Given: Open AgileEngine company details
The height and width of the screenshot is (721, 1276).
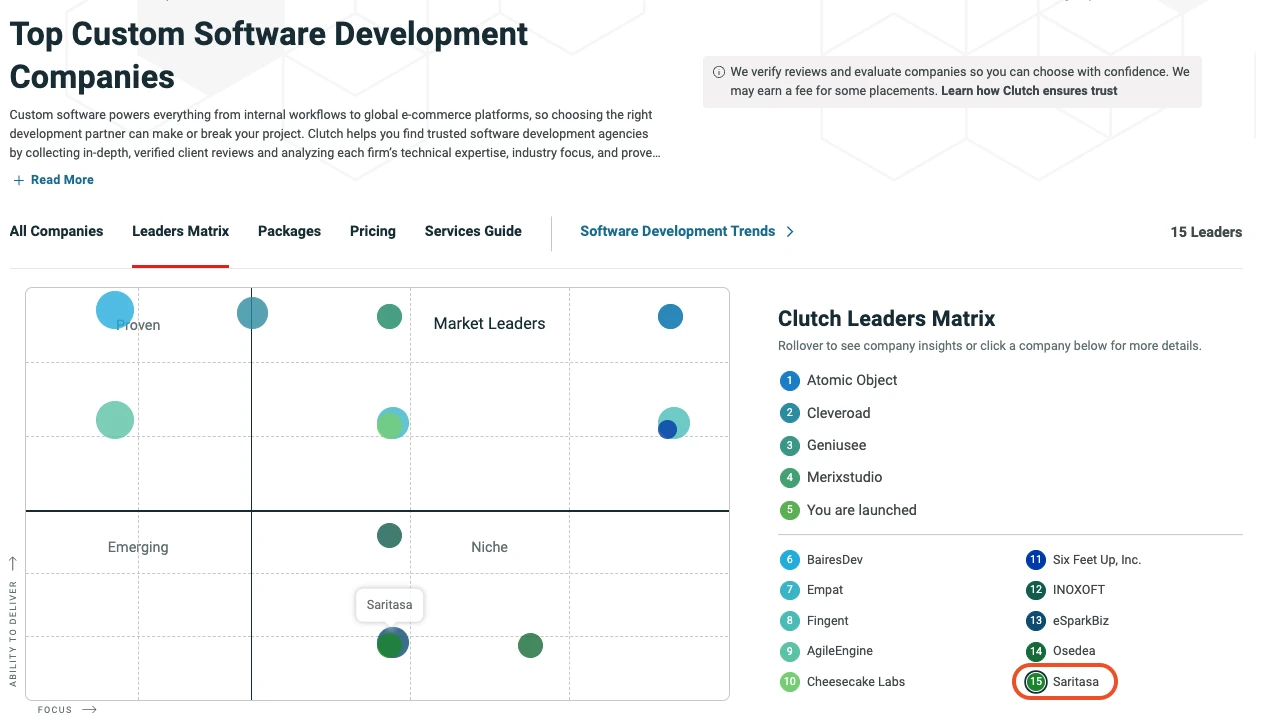Looking at the screenshot, I should (837, 651).
